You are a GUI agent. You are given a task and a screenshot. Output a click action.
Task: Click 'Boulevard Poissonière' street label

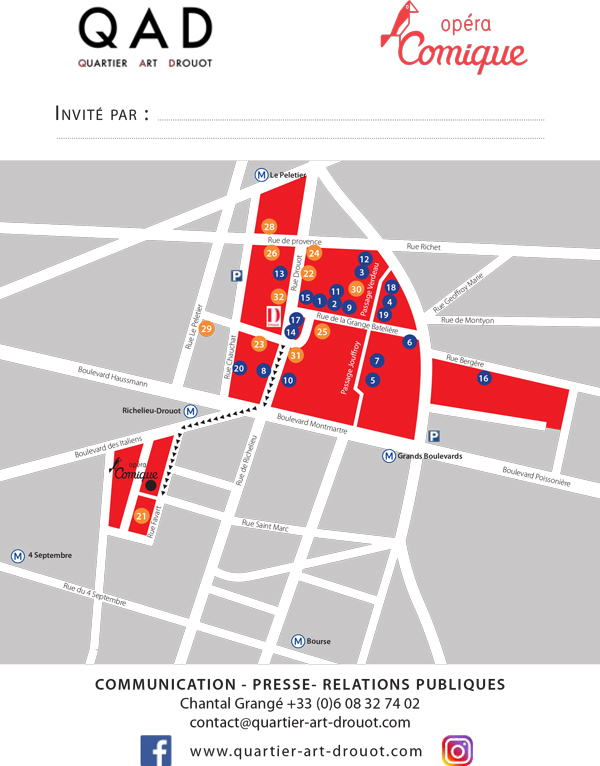click(x=536, y=476)
